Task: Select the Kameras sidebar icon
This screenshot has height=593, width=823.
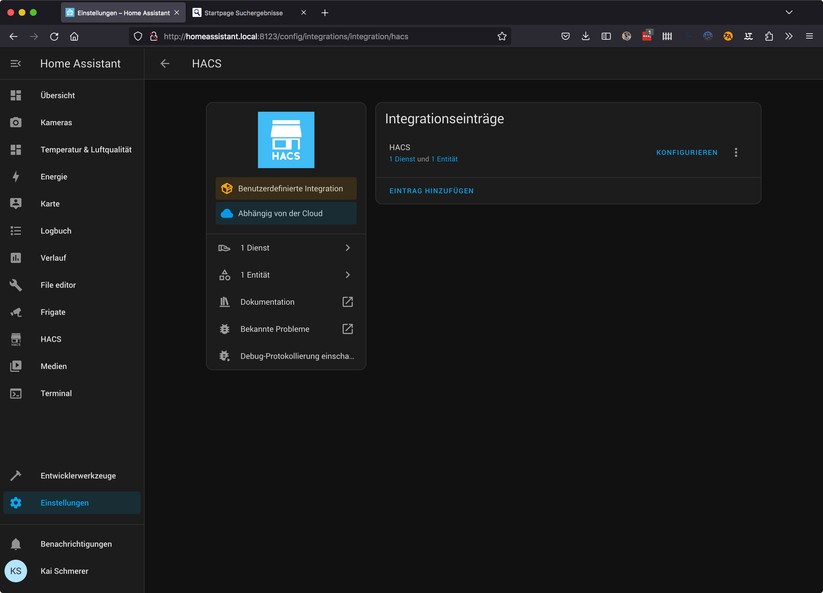Action: [x=14, y=122]
